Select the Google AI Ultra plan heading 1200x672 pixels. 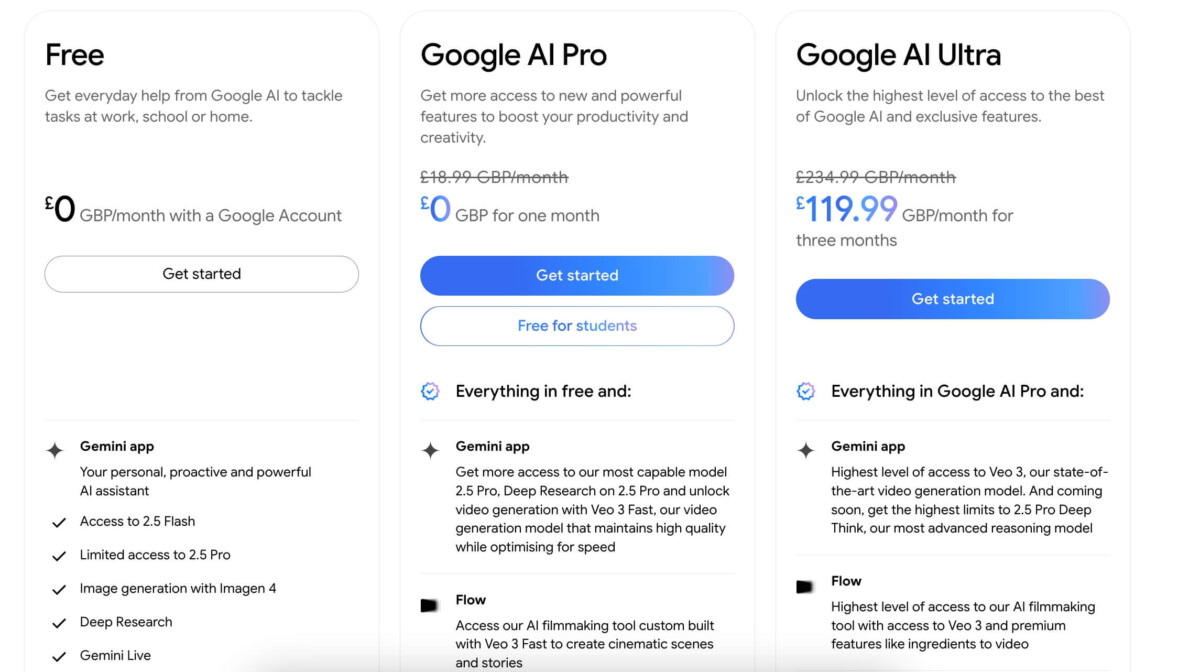(898, 55)
